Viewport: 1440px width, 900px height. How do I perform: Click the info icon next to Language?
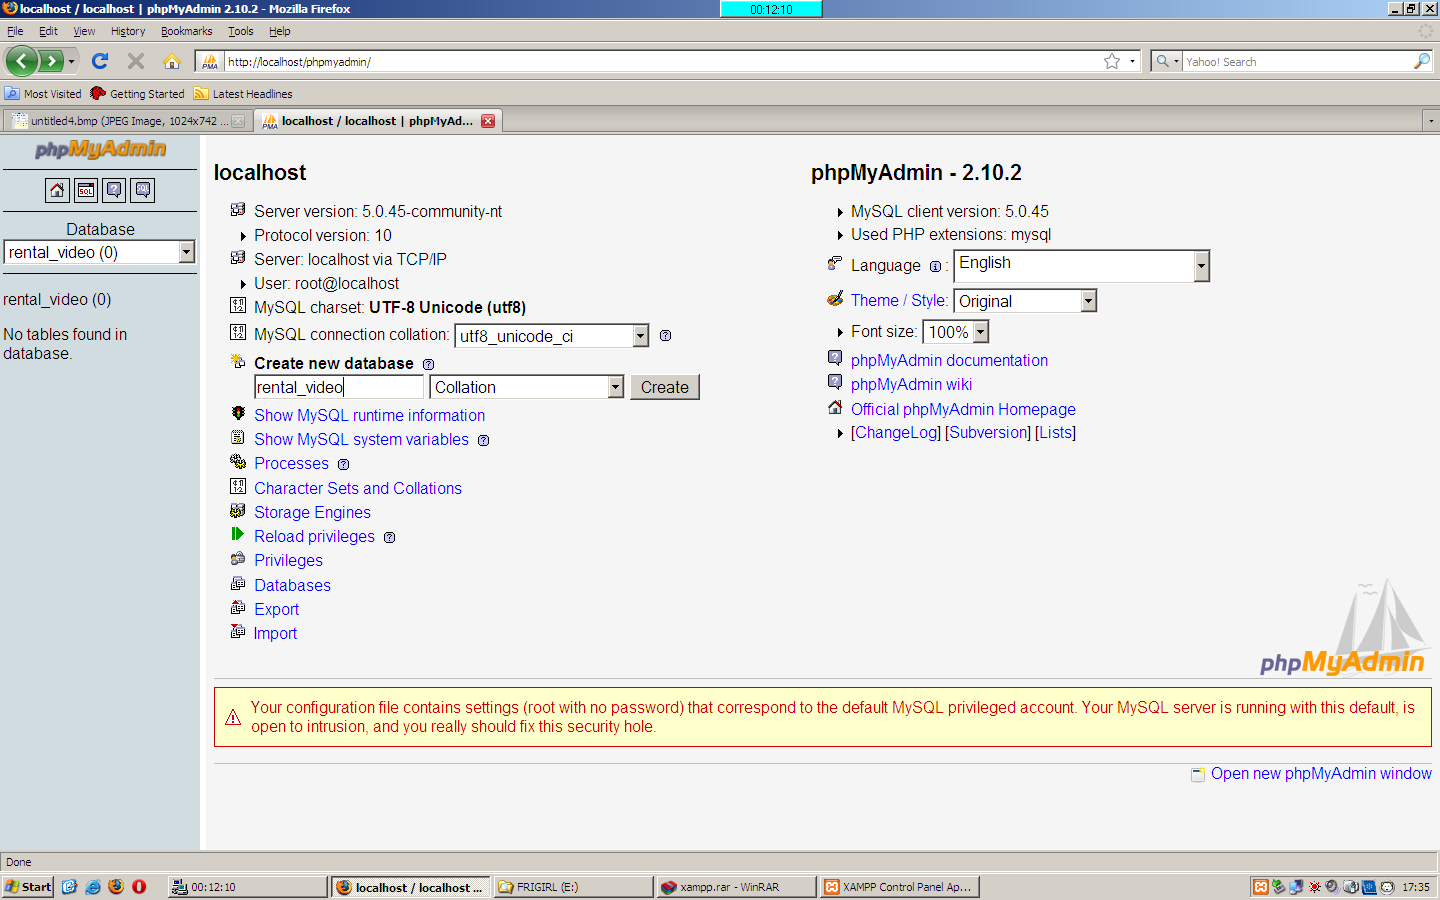click(935, 266)
